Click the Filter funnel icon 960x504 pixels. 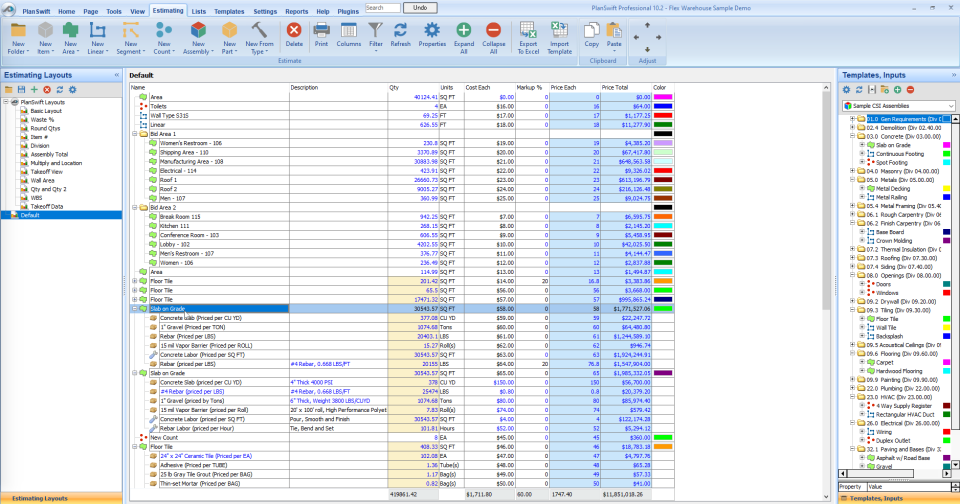click(375, 30)
